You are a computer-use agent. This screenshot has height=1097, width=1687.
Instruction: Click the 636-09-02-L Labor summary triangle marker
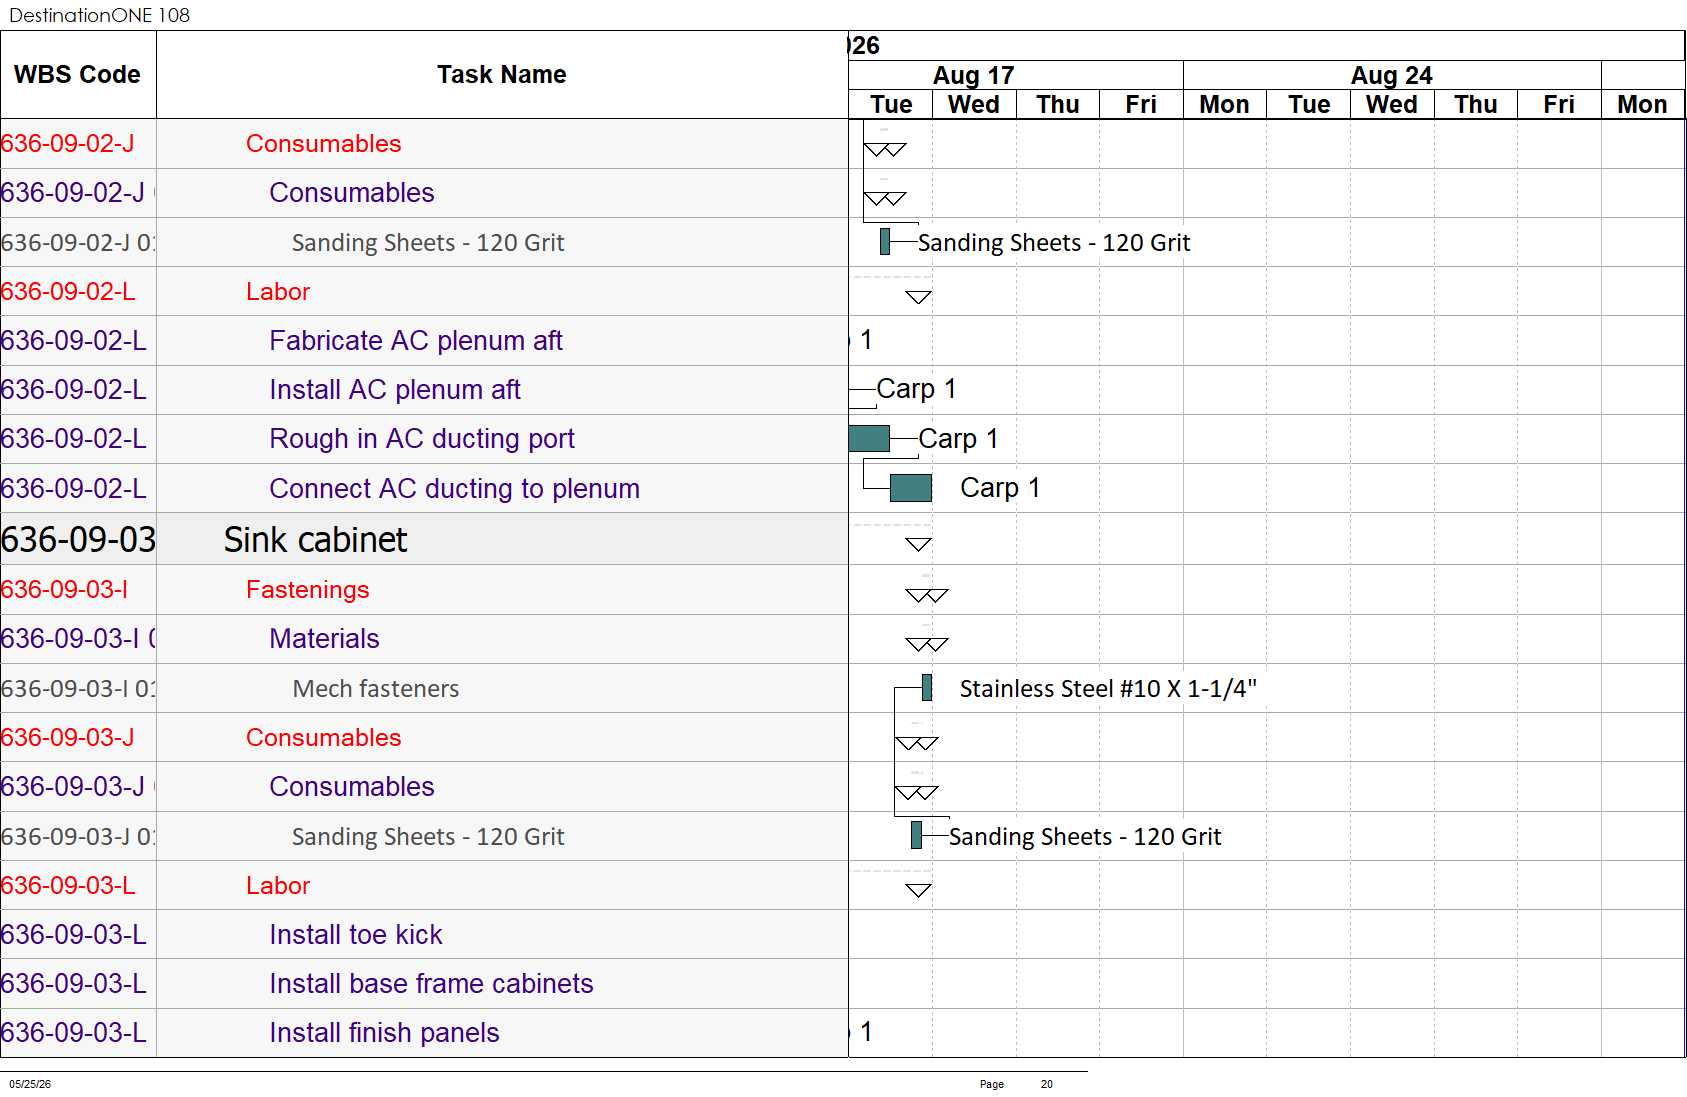coord(918,297)
